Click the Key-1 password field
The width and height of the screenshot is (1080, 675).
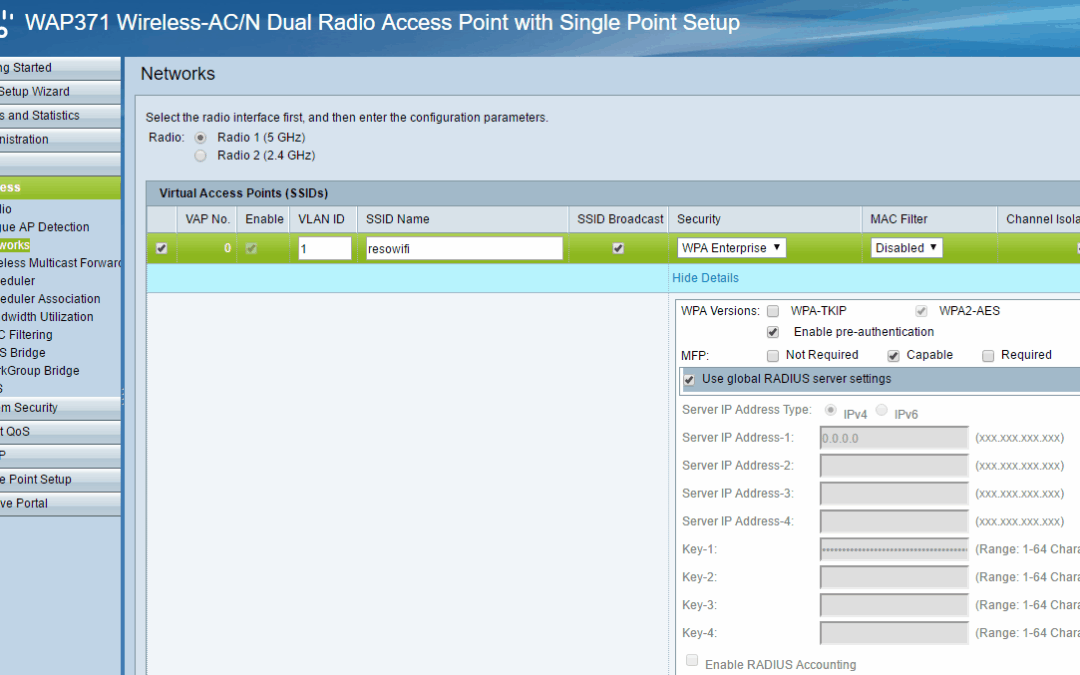tap(894, 550)
